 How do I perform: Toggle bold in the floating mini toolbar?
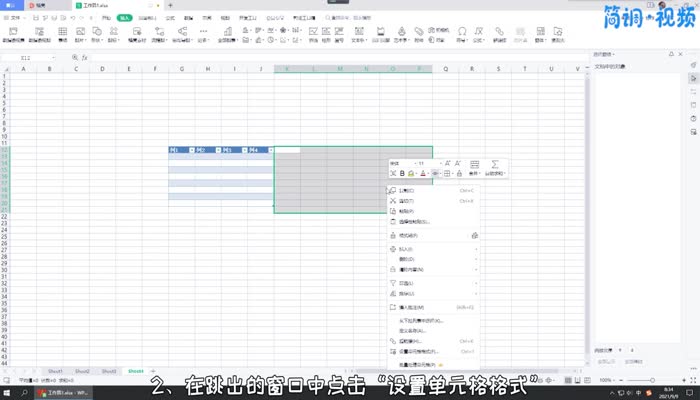coord(402,174)
